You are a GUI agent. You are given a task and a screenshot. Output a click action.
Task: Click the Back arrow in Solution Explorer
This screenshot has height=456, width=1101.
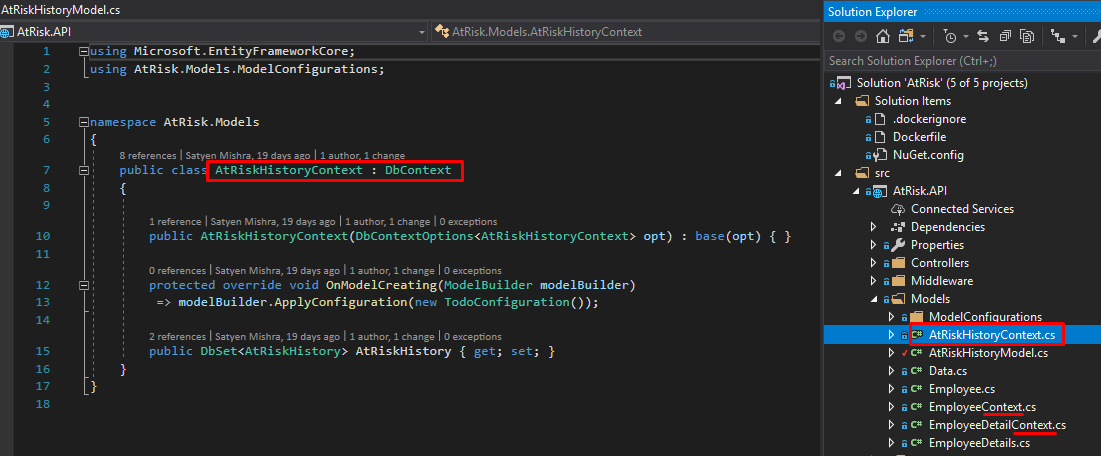click(839, 36)
